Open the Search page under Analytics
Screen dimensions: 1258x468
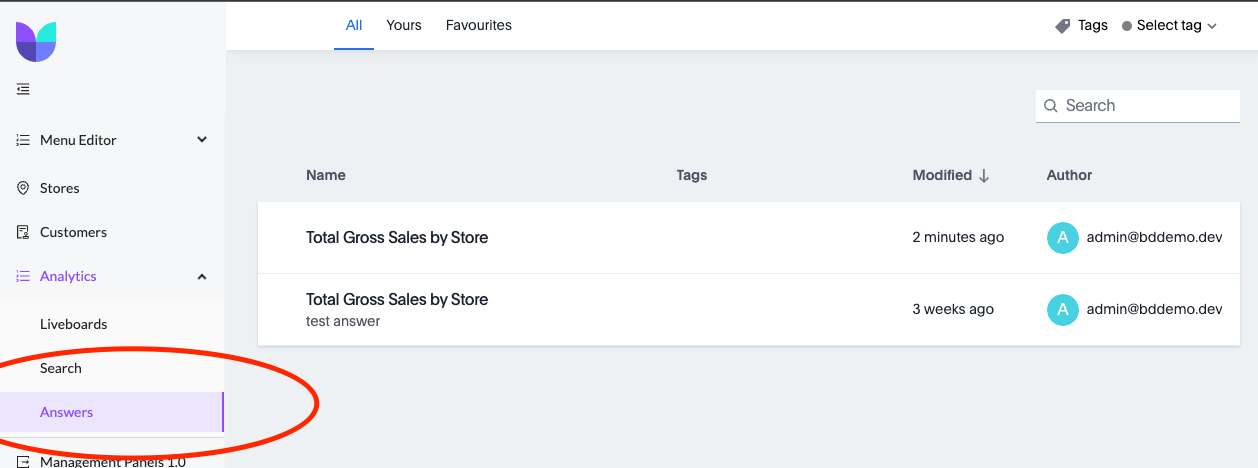(x=61, y=368)
